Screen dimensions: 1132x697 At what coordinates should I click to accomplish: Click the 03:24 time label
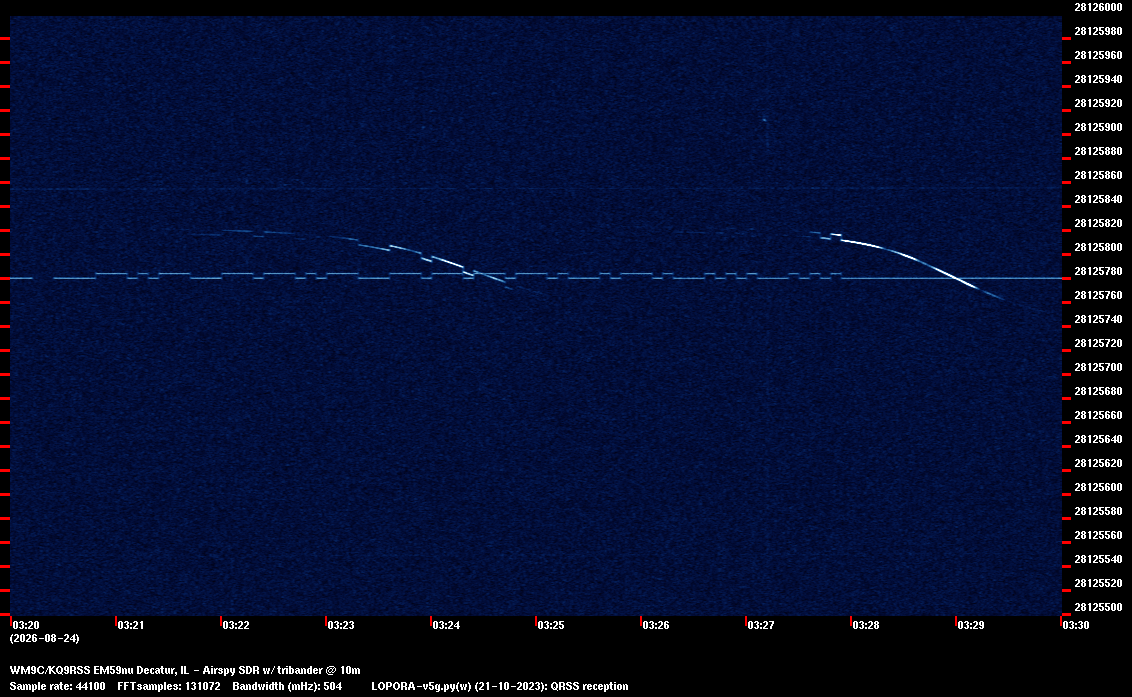tap(446, 625)
